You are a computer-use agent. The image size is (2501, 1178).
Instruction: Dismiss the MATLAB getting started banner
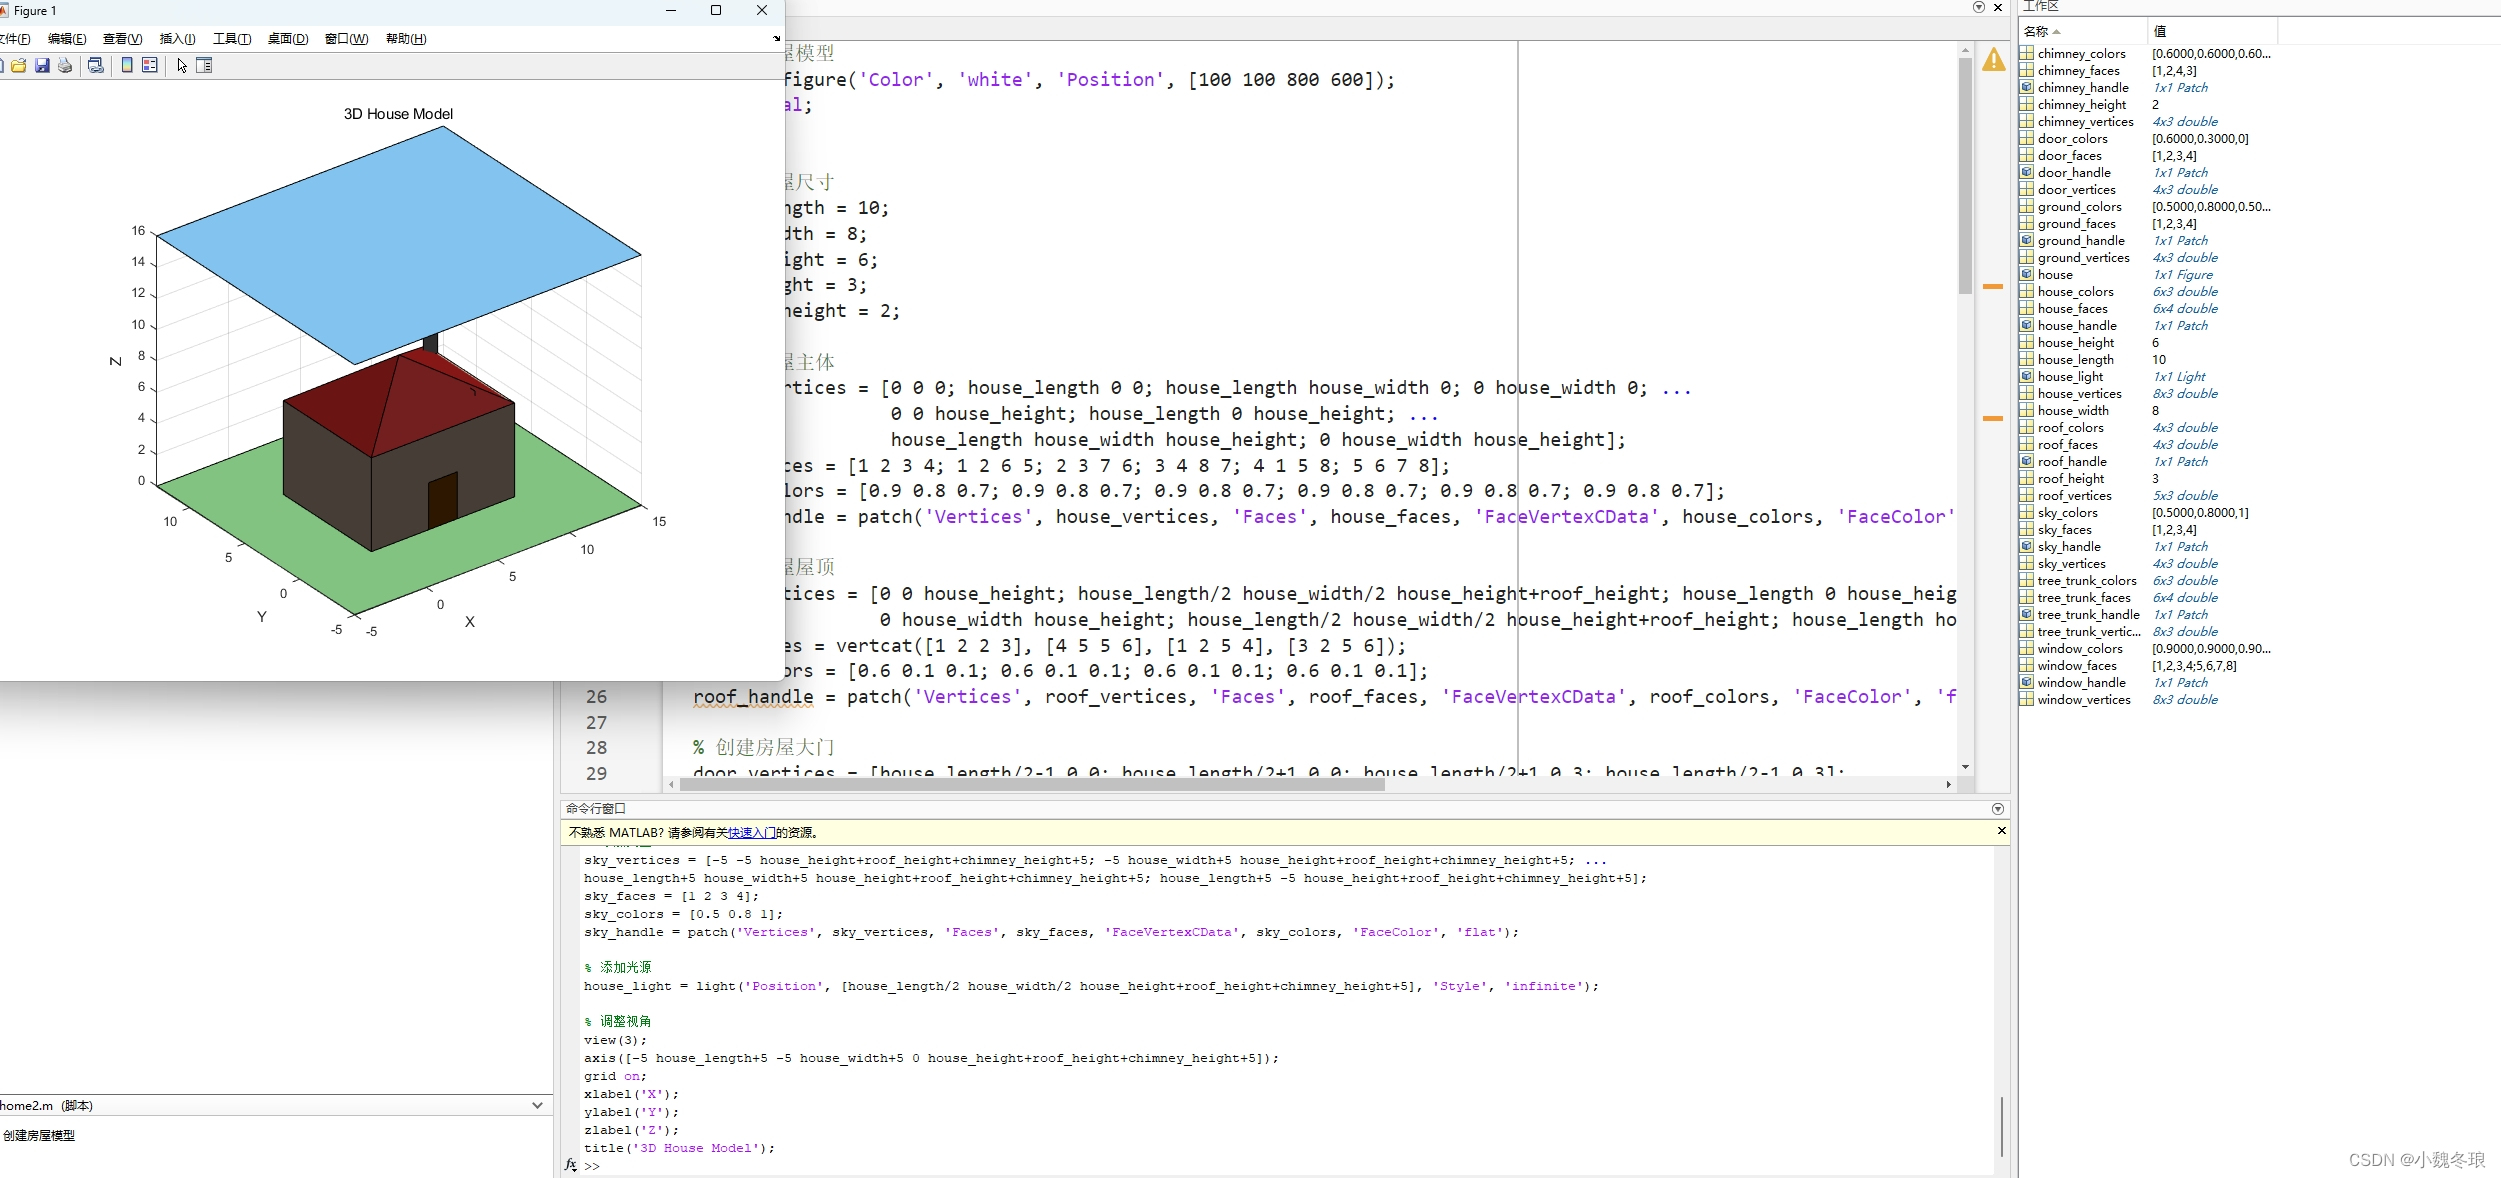(2001, 831)
